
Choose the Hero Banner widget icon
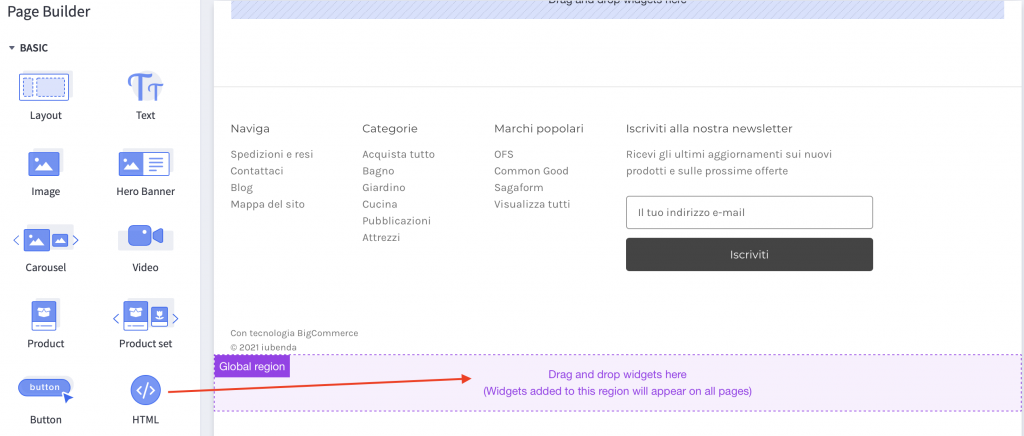click(x=146, y=163)
